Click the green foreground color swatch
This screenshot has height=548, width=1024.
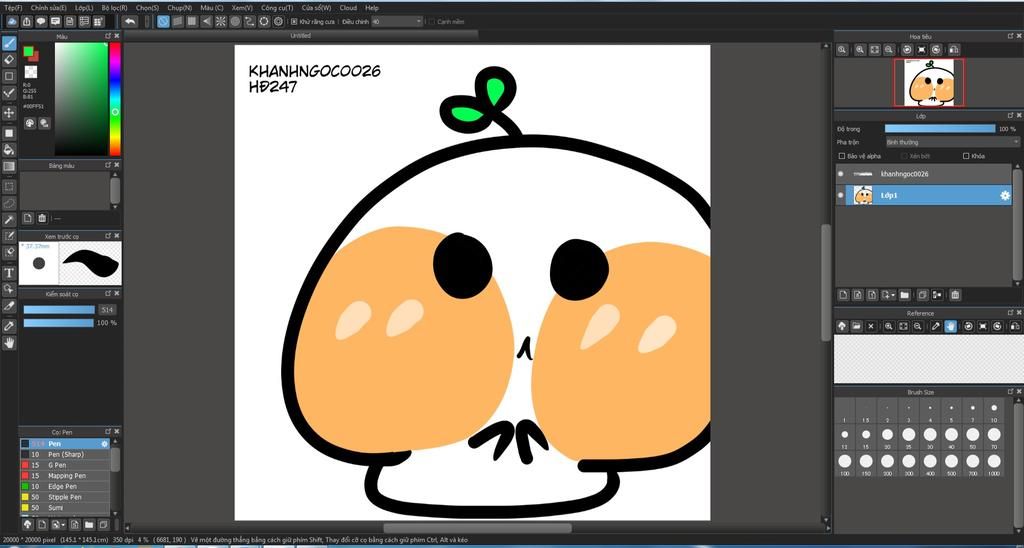[x=28, y=51]
